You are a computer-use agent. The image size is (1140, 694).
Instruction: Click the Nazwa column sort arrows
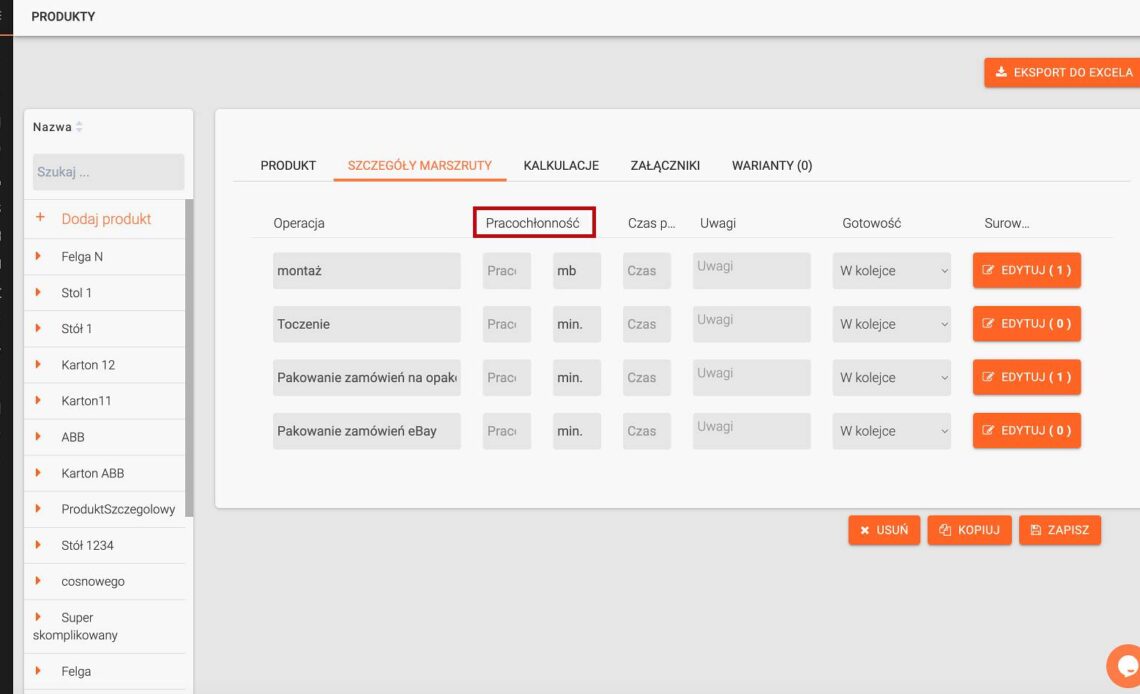pos(79,127)
